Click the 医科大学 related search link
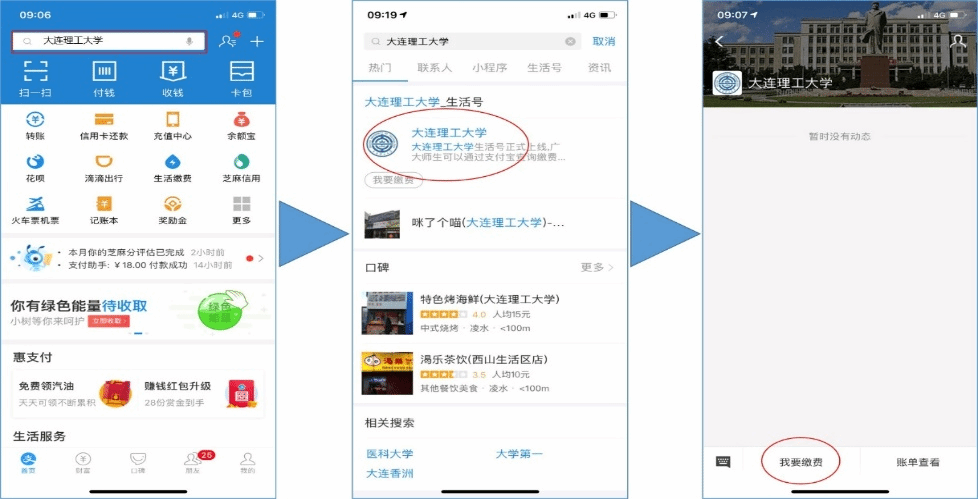The width and height of the screenshot is (978, 499). point(389,454)
